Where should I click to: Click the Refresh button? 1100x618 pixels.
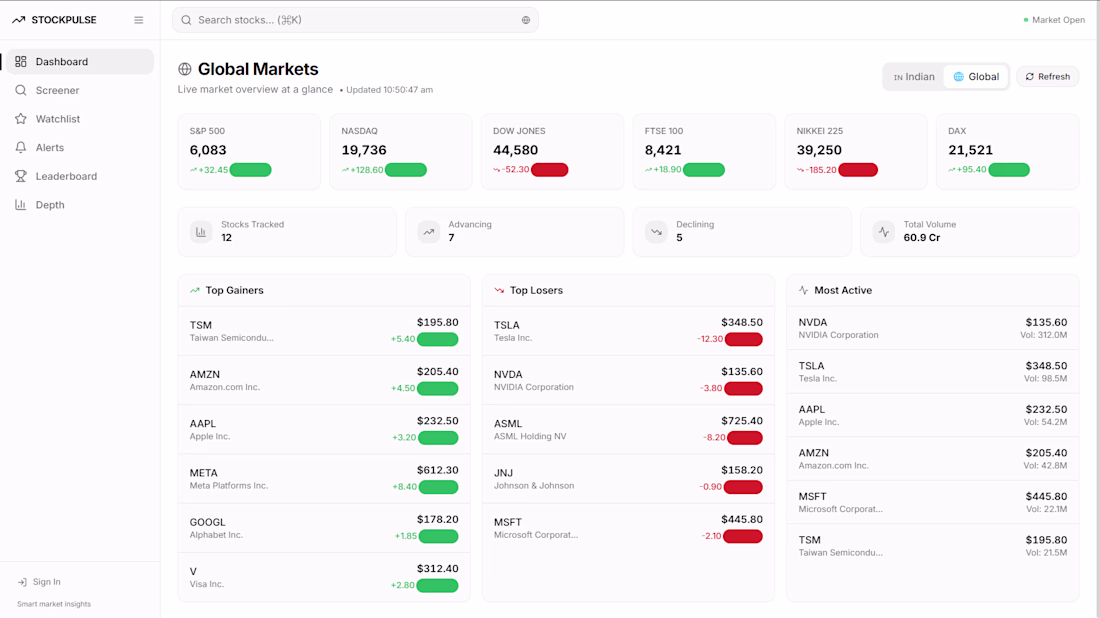point(1047,76)
